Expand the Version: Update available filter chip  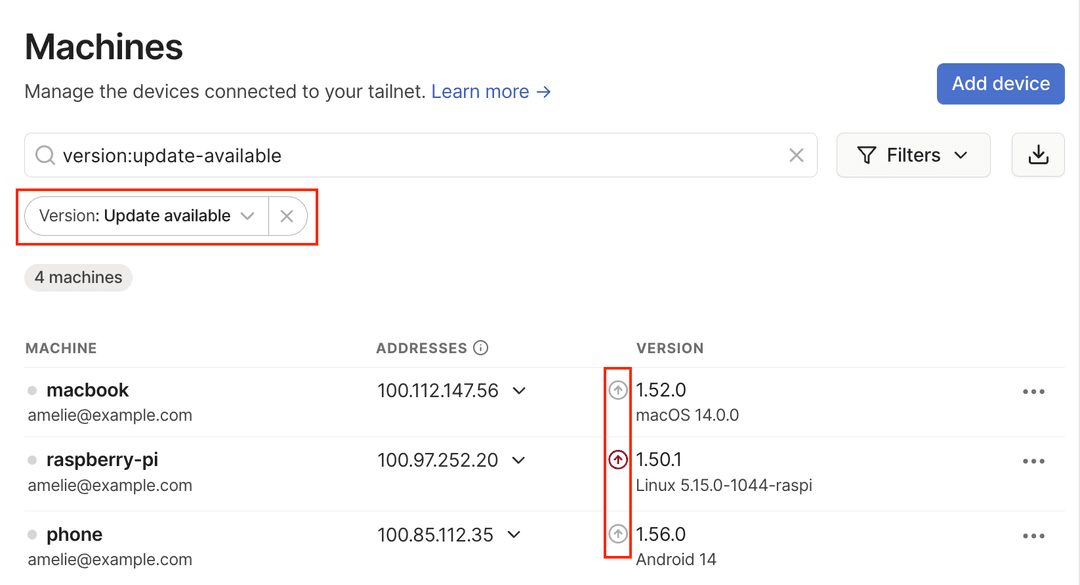[x=147, y=216]
